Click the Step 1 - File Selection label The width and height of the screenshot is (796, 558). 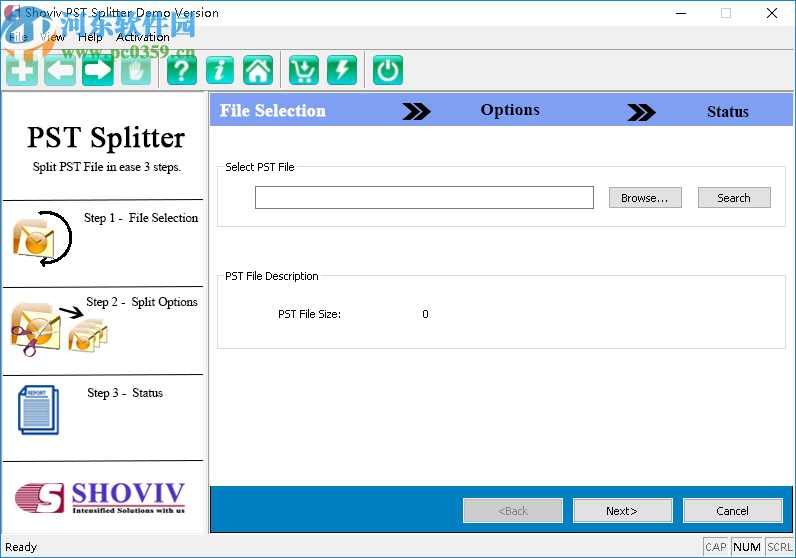(141, 218)
